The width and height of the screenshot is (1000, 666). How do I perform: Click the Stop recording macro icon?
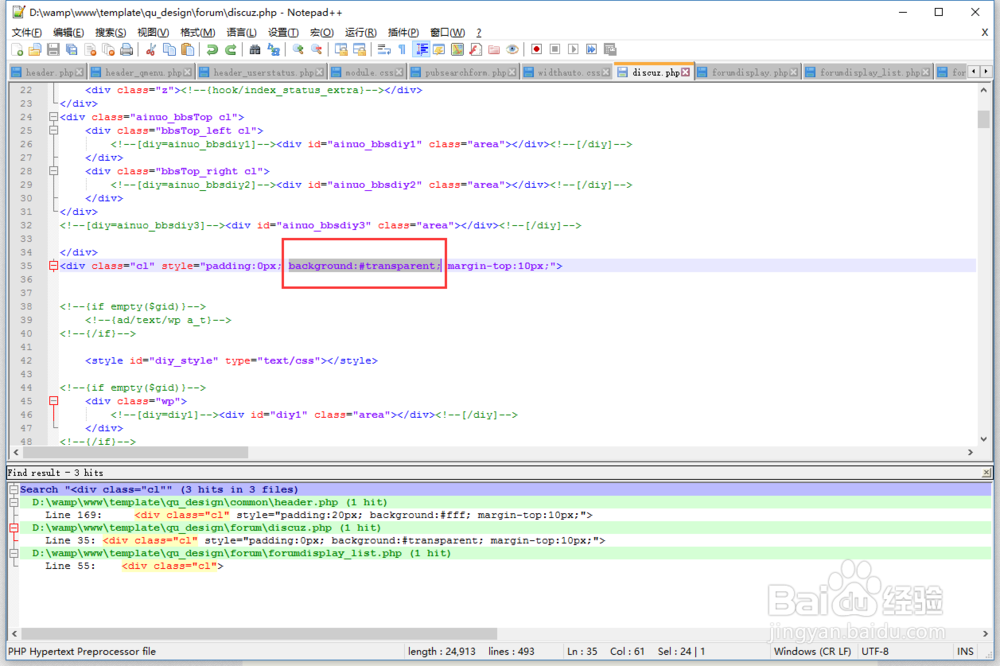[555, 50]
